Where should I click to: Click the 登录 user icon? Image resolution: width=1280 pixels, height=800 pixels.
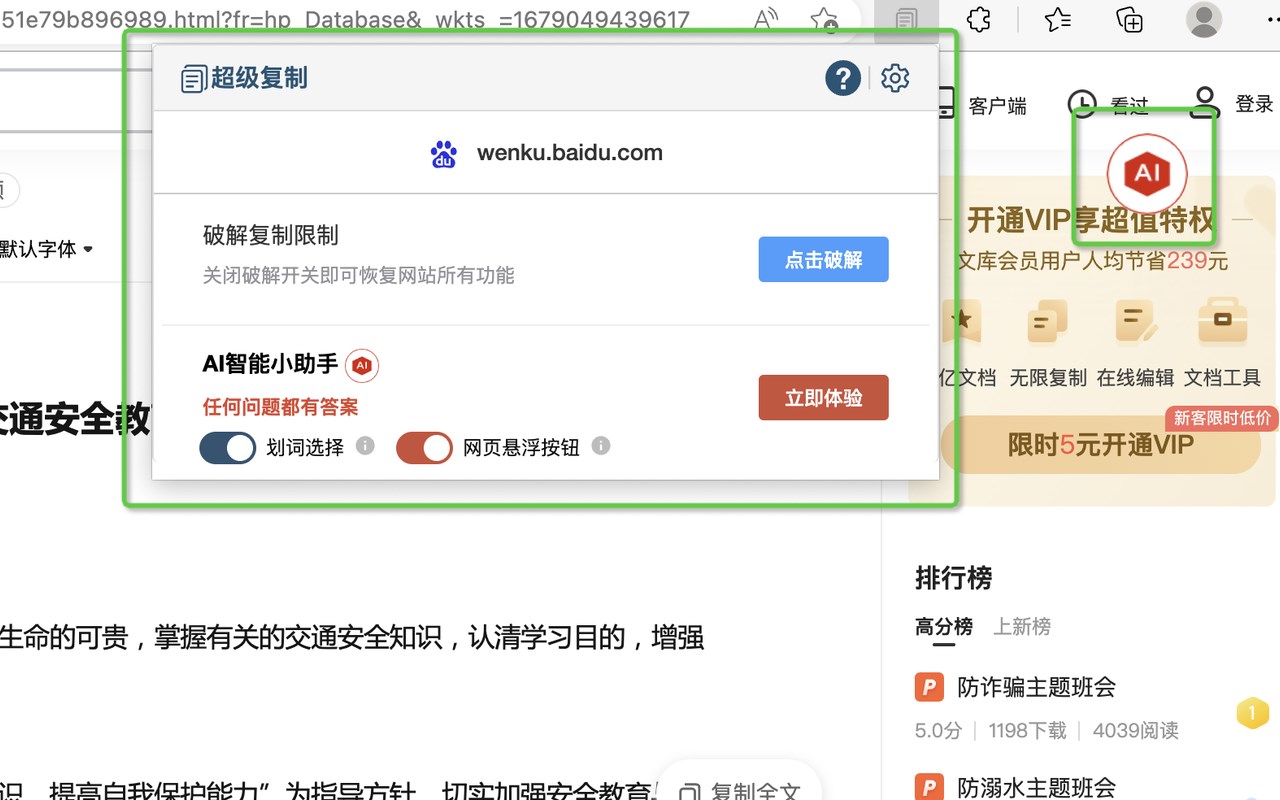click(1204, 102)
